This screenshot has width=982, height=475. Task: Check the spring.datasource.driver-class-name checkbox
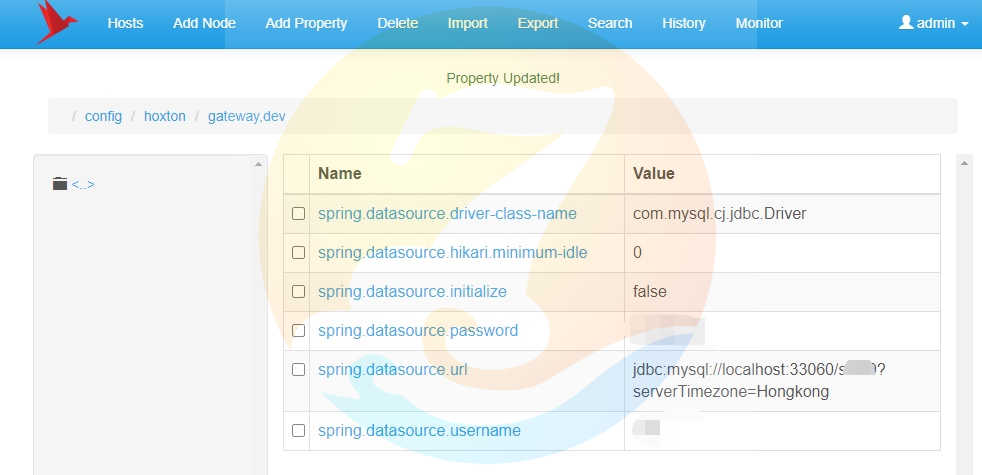coord(299,214)
